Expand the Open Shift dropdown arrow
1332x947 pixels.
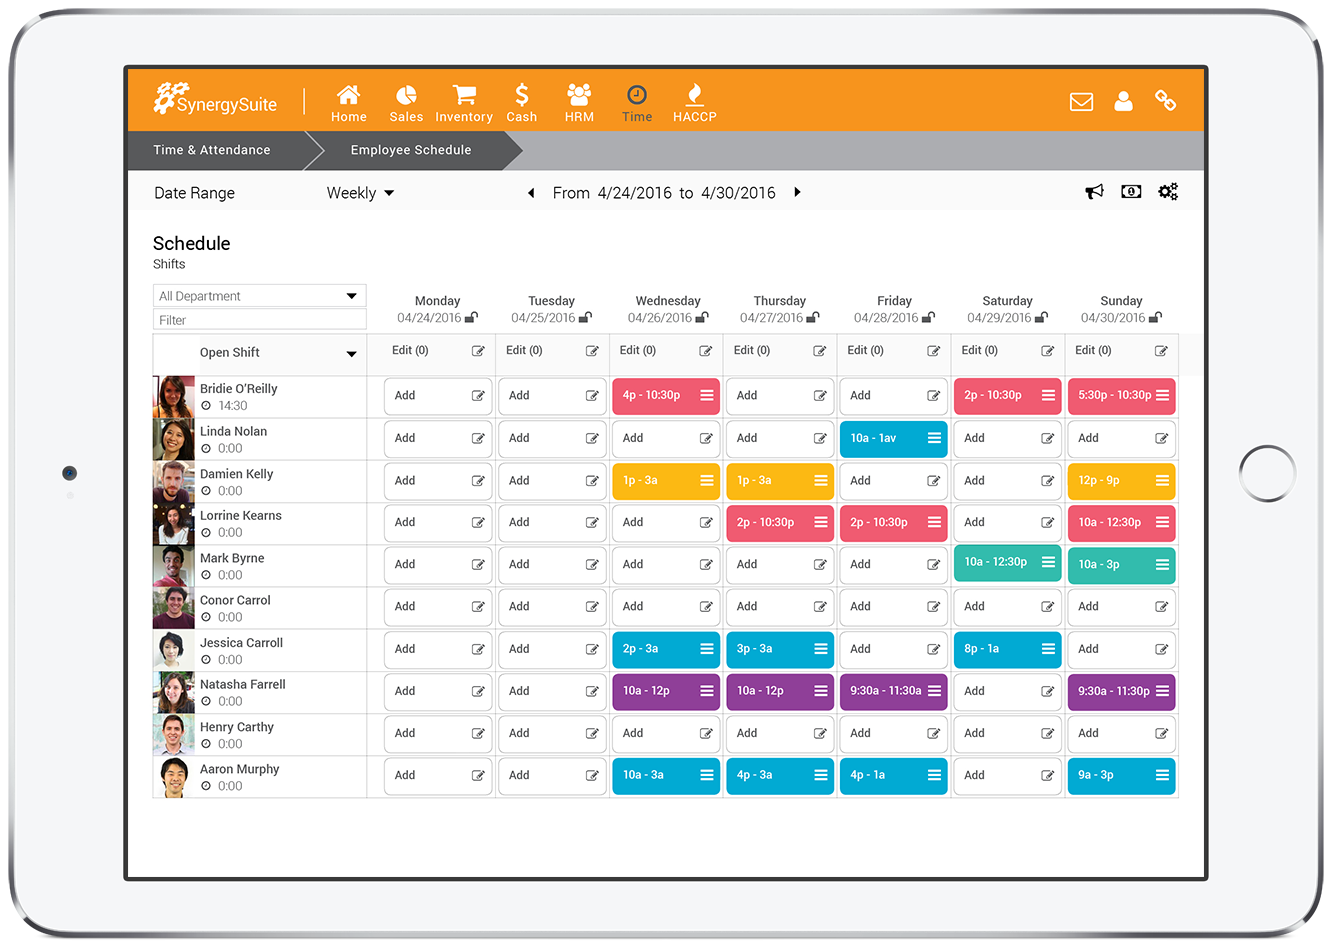pos(351,353)
